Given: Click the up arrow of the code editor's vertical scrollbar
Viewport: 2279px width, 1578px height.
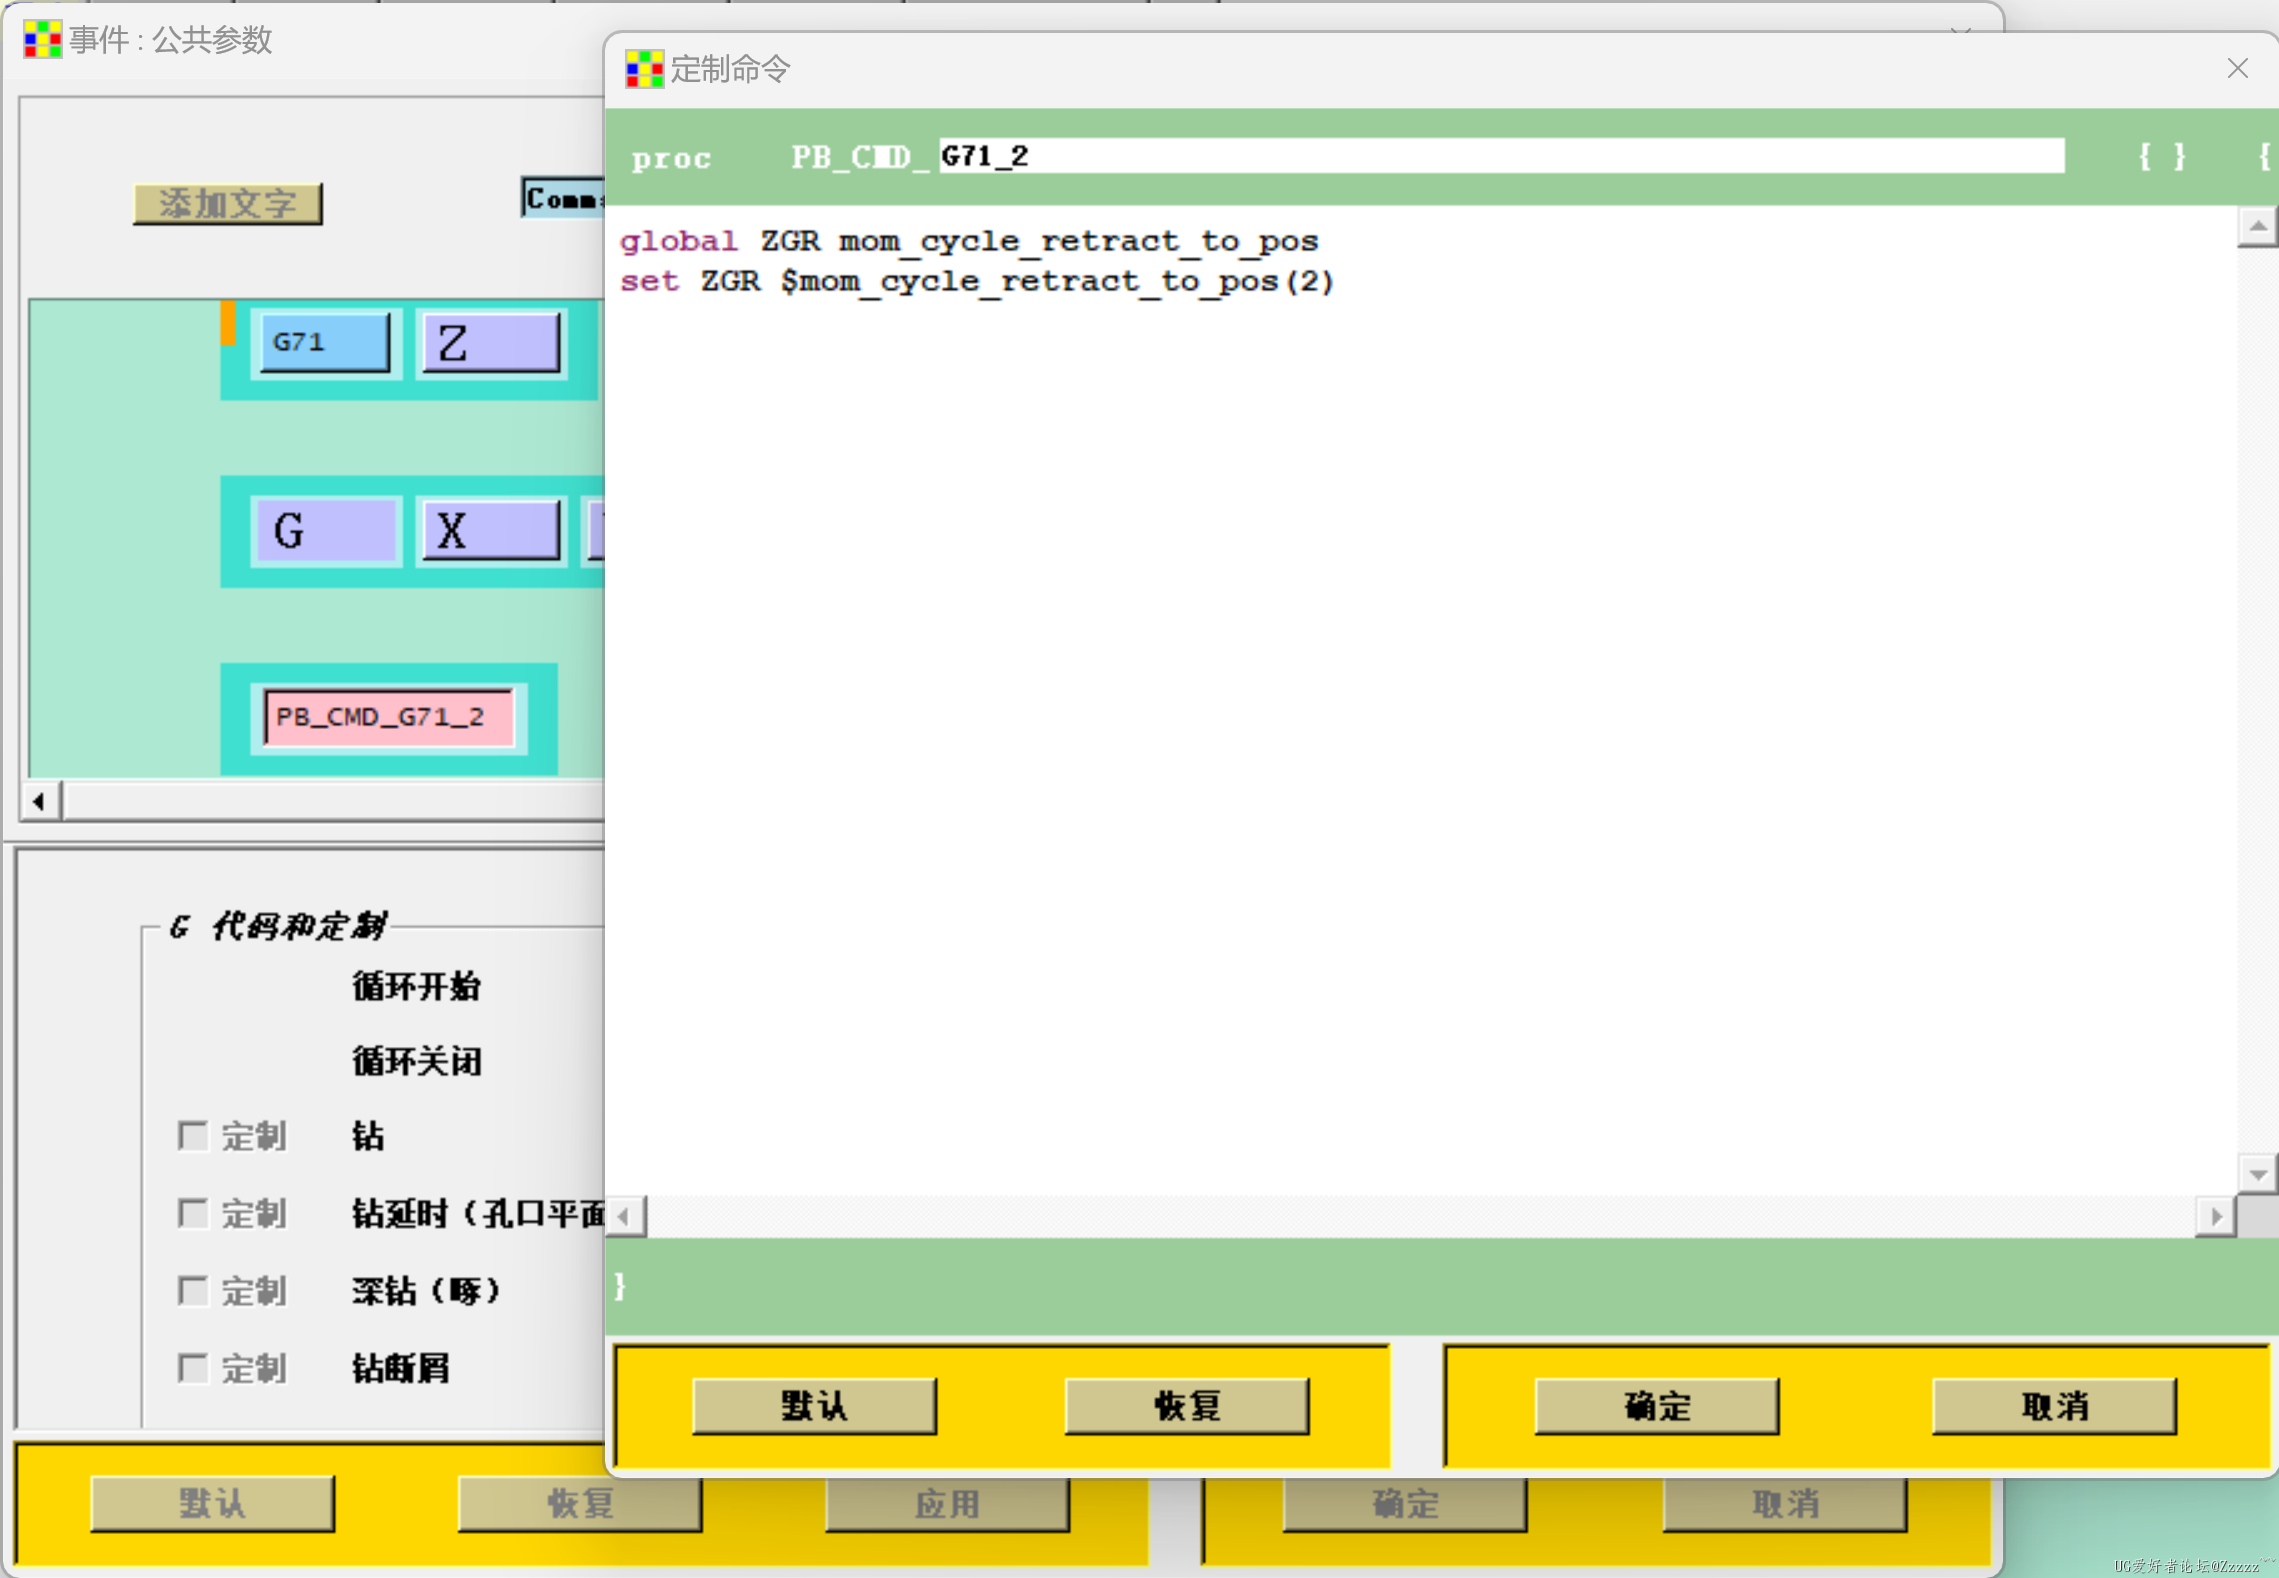Looking at the screenshot, I should [2257, 227].
